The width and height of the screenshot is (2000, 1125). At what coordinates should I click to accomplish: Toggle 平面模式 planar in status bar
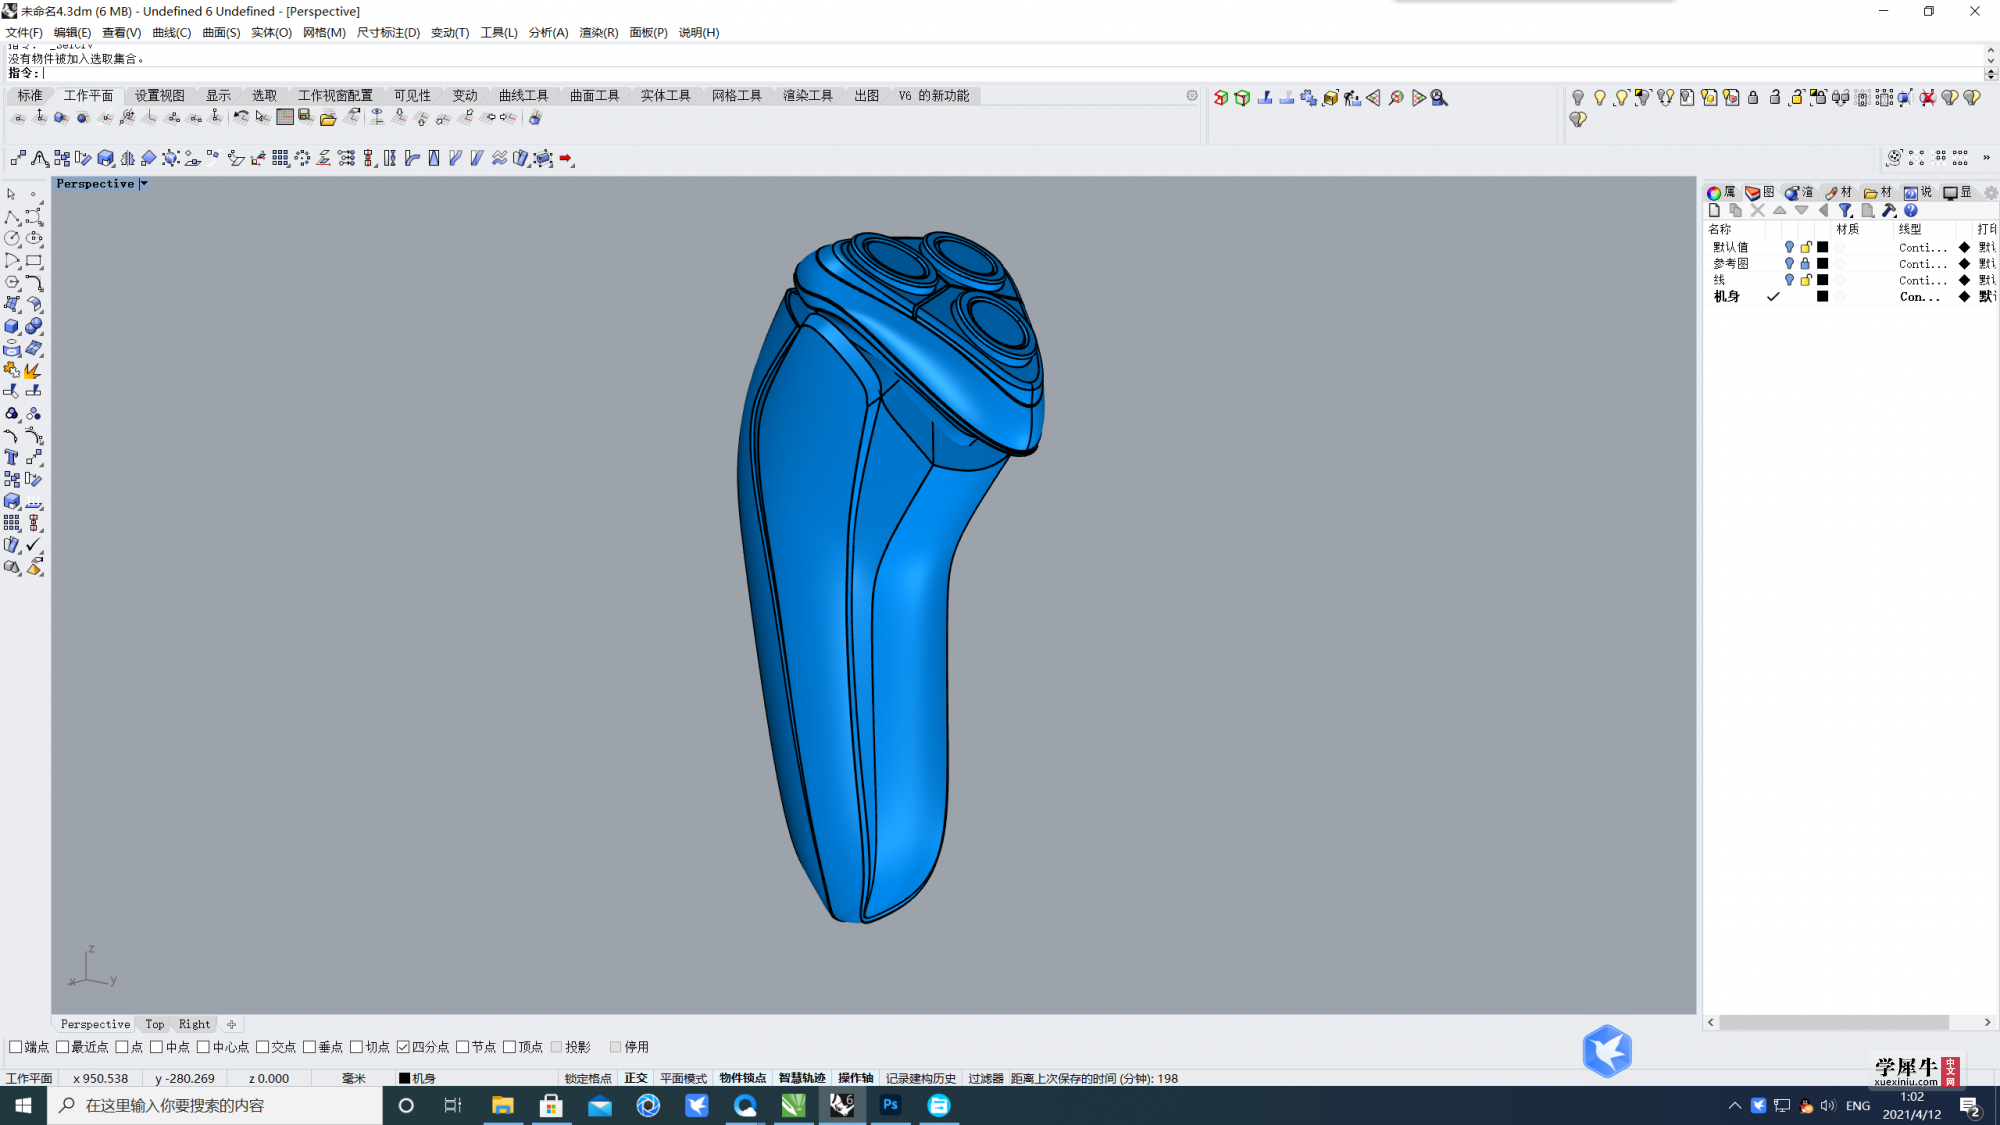683,1078
